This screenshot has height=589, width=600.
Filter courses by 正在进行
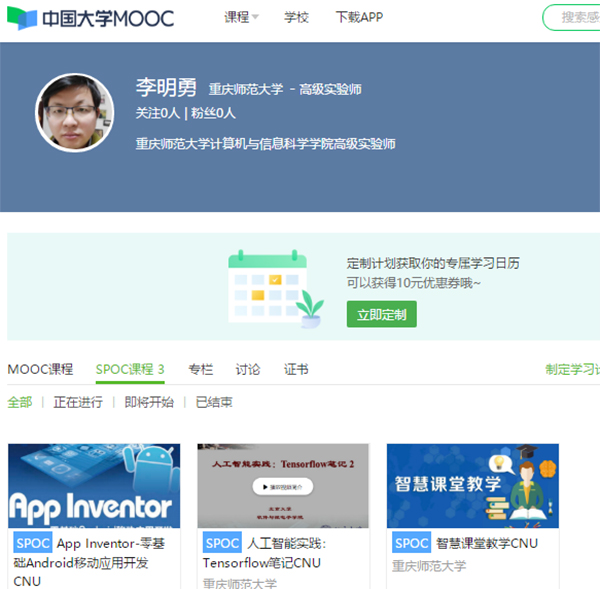click(78, 402)
